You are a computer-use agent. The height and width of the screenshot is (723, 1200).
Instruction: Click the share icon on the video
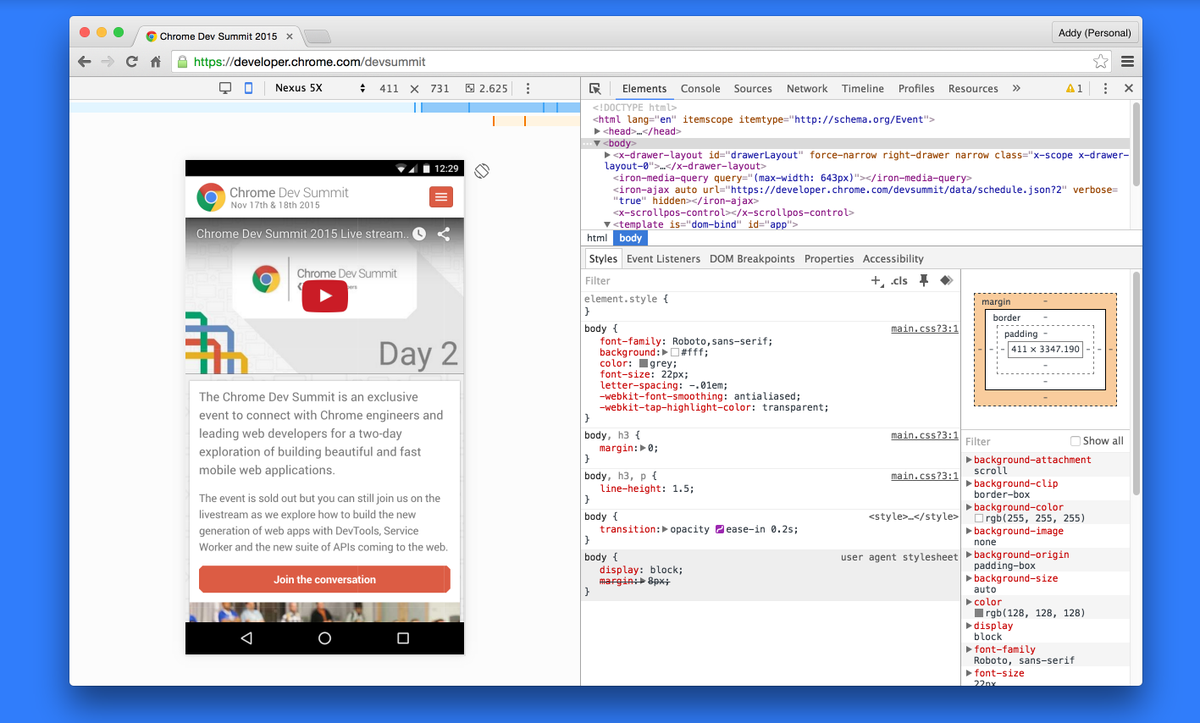coord(444,234)
